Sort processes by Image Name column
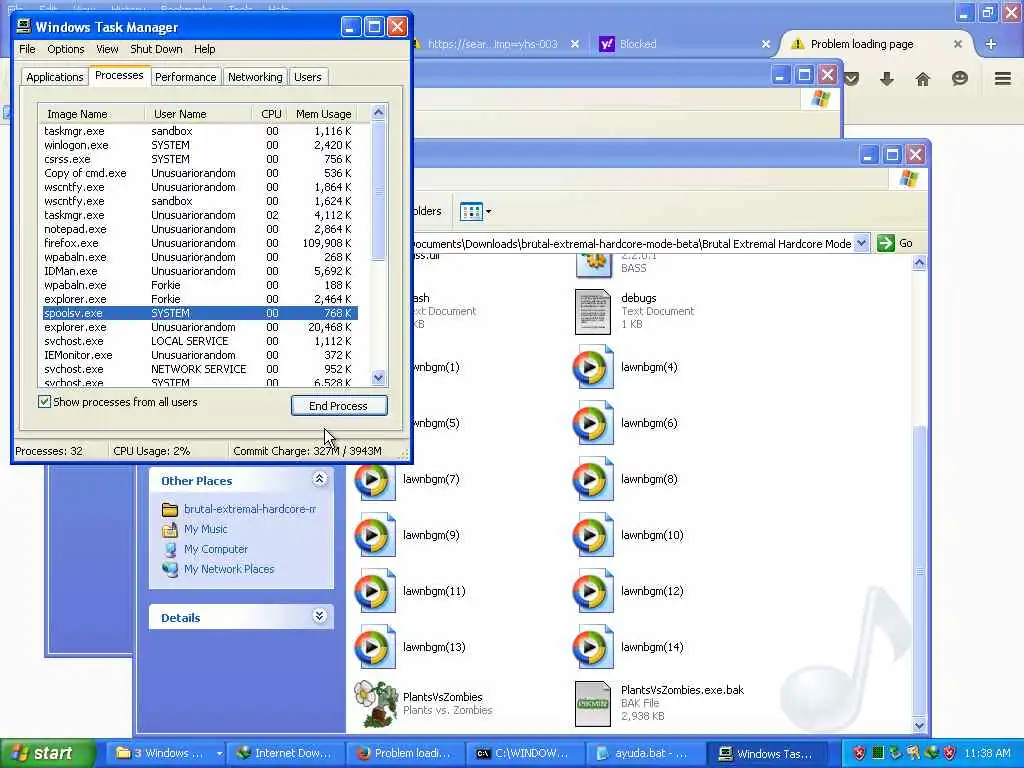1024x768 pixels. [x=91, y=114]
